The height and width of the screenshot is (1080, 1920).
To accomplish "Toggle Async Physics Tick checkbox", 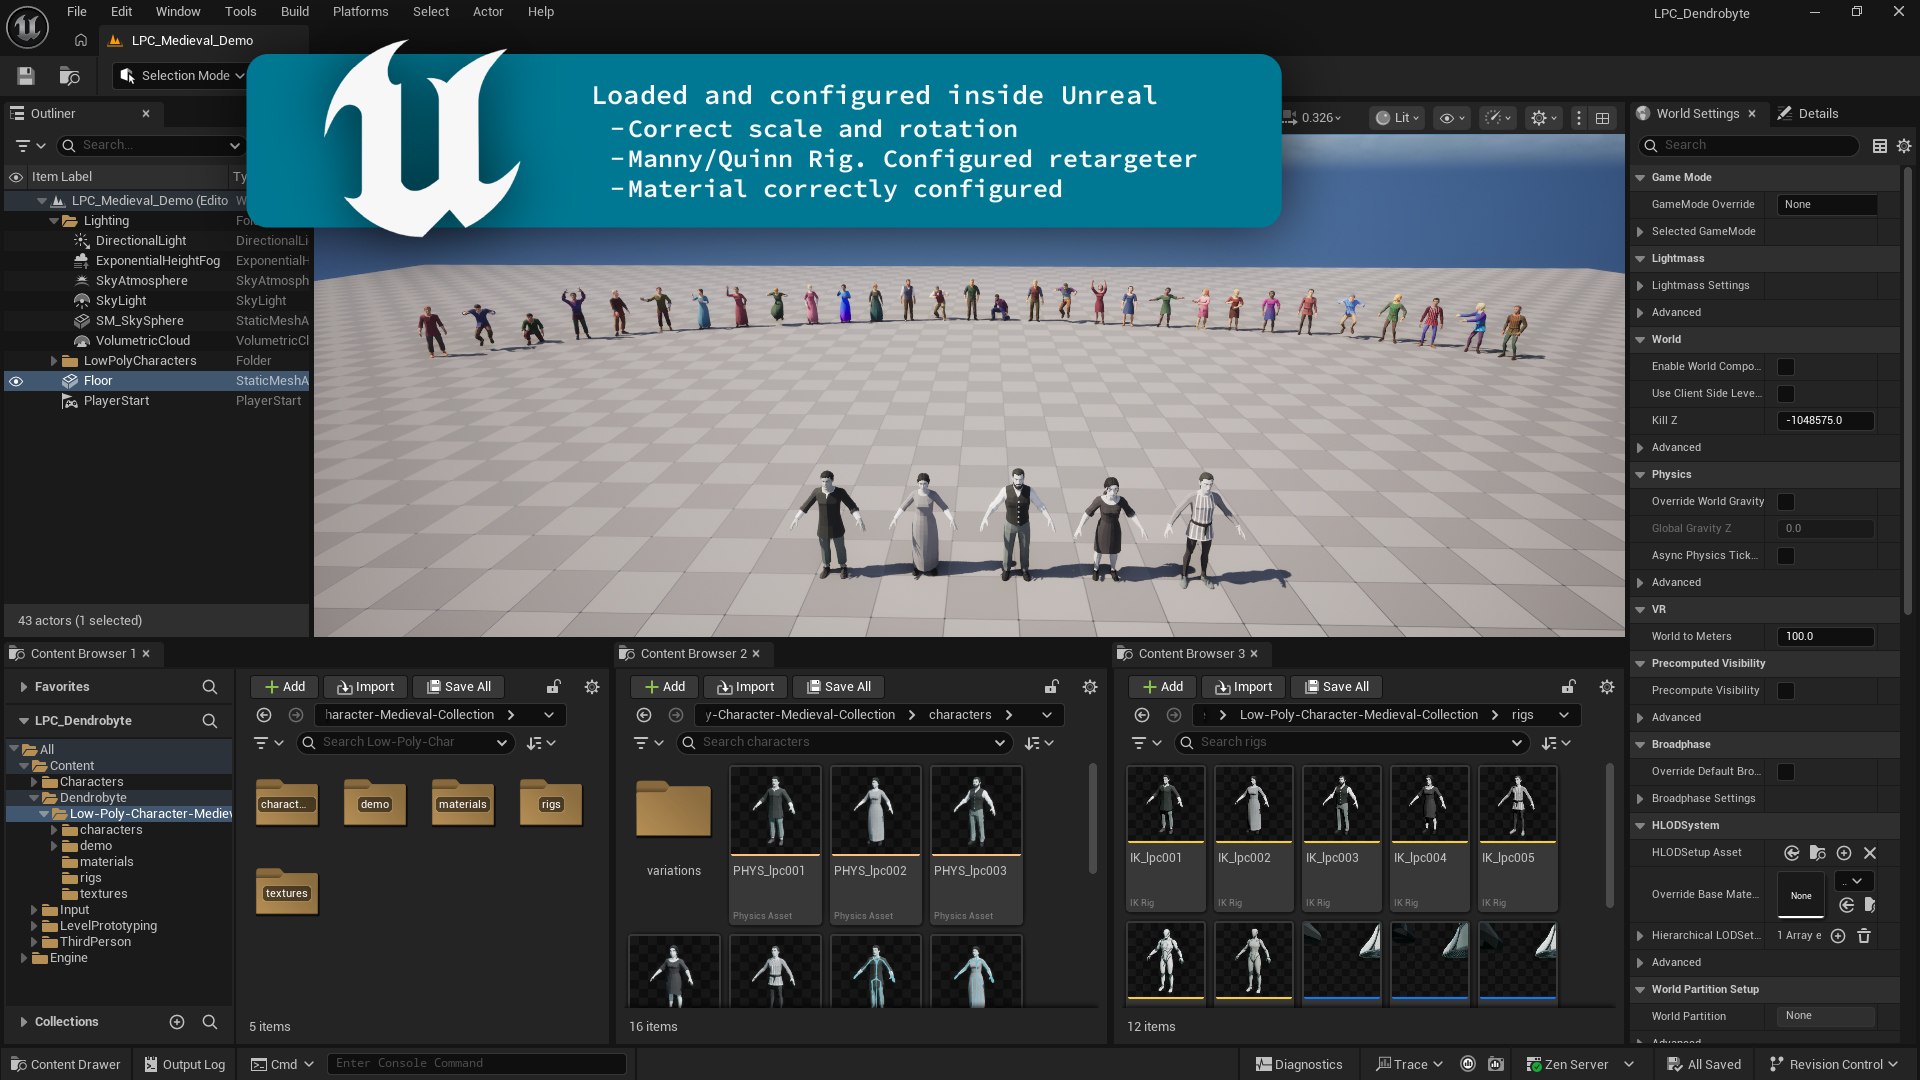I will click(x=1786, y=556).
